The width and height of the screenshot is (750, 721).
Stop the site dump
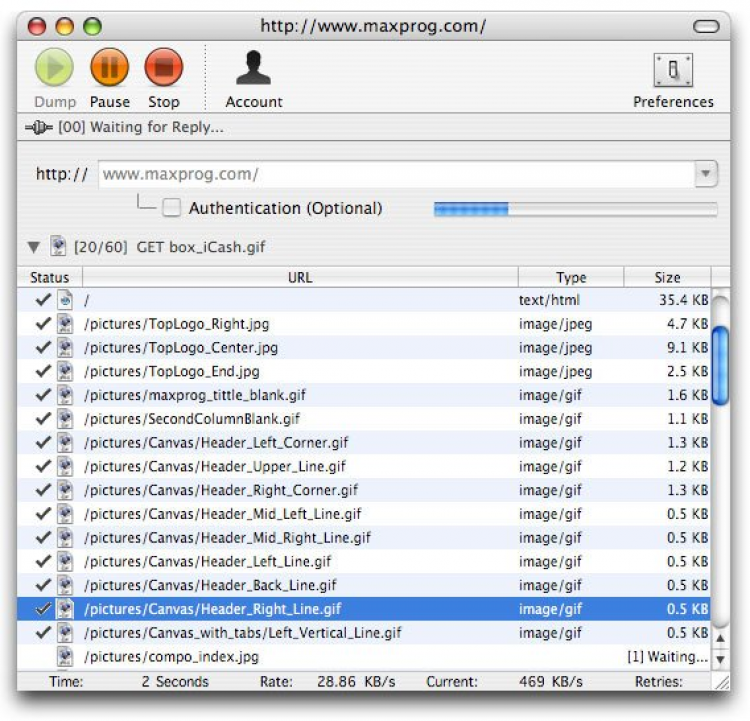click(164, 67)
